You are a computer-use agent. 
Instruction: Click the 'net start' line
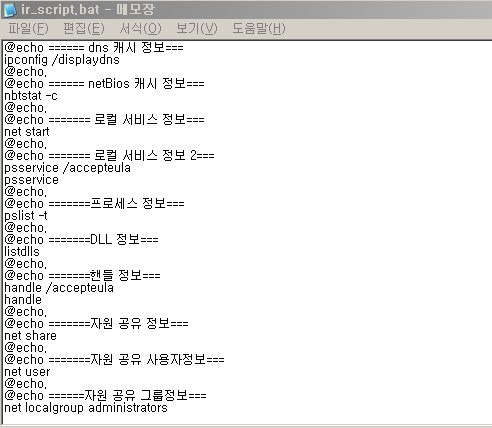pyautogui.click(x=27, y=132)
